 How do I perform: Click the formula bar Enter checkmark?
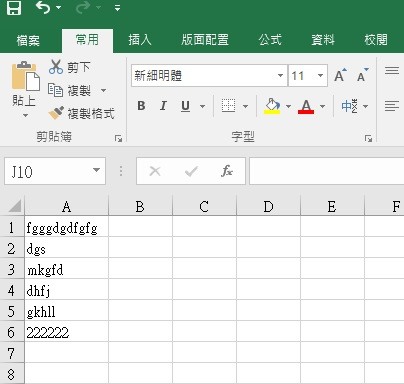(x=191, y=171)
